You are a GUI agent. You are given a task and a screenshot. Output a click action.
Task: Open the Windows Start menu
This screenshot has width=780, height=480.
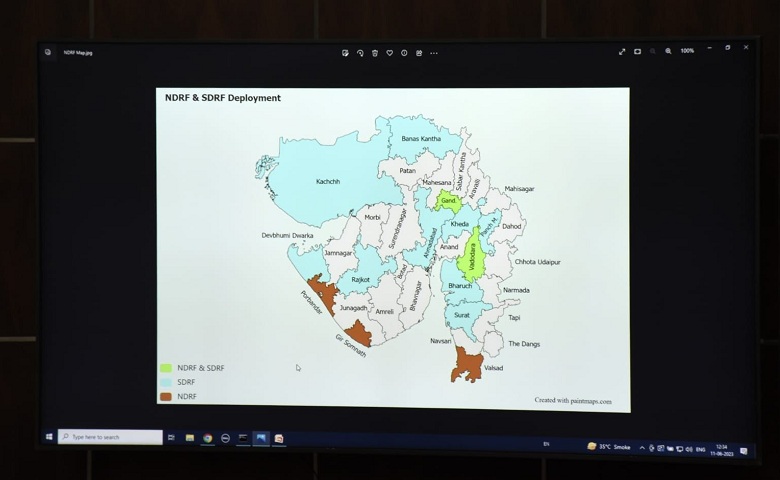pyautogui.click(x=49, y=437)
